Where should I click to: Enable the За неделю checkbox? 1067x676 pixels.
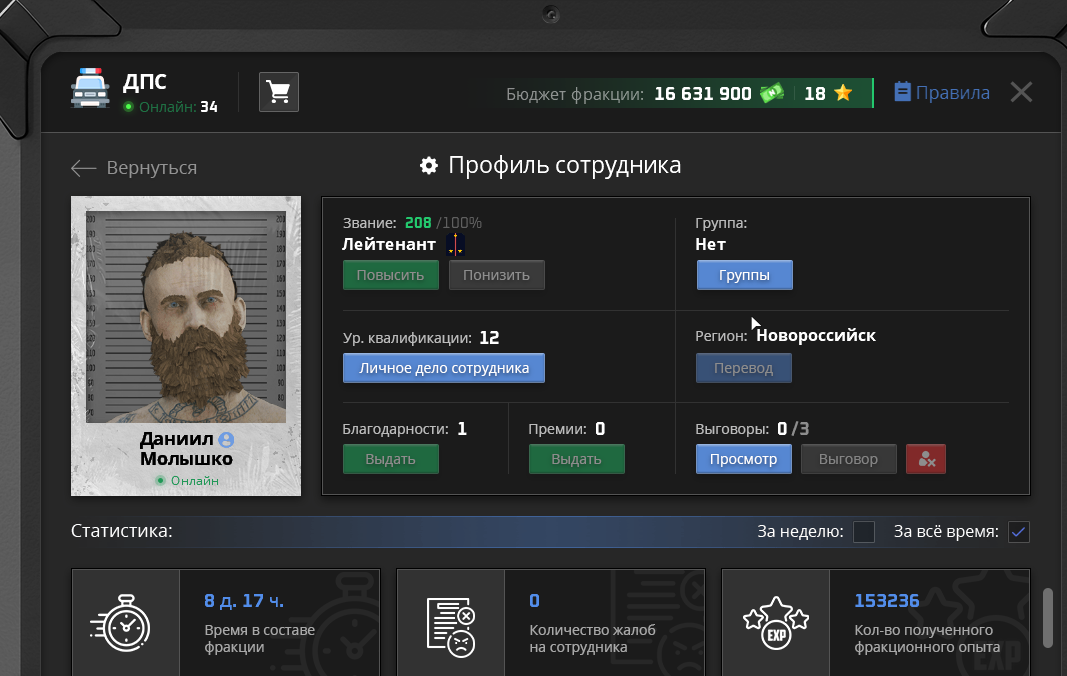click(x=864, y=532)
